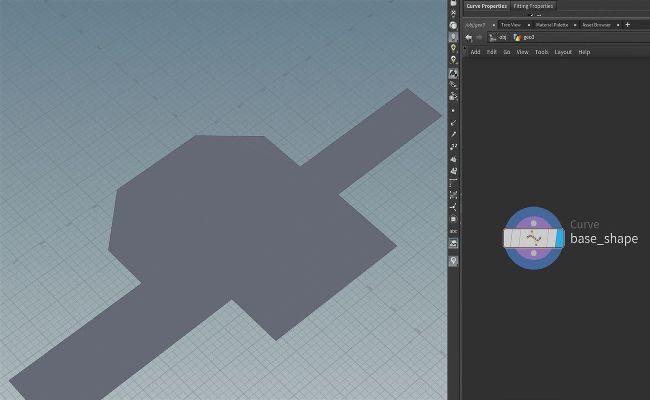650x400 pixels.
Task: Open the Tools menu in network editor
Action: [541, 52]
